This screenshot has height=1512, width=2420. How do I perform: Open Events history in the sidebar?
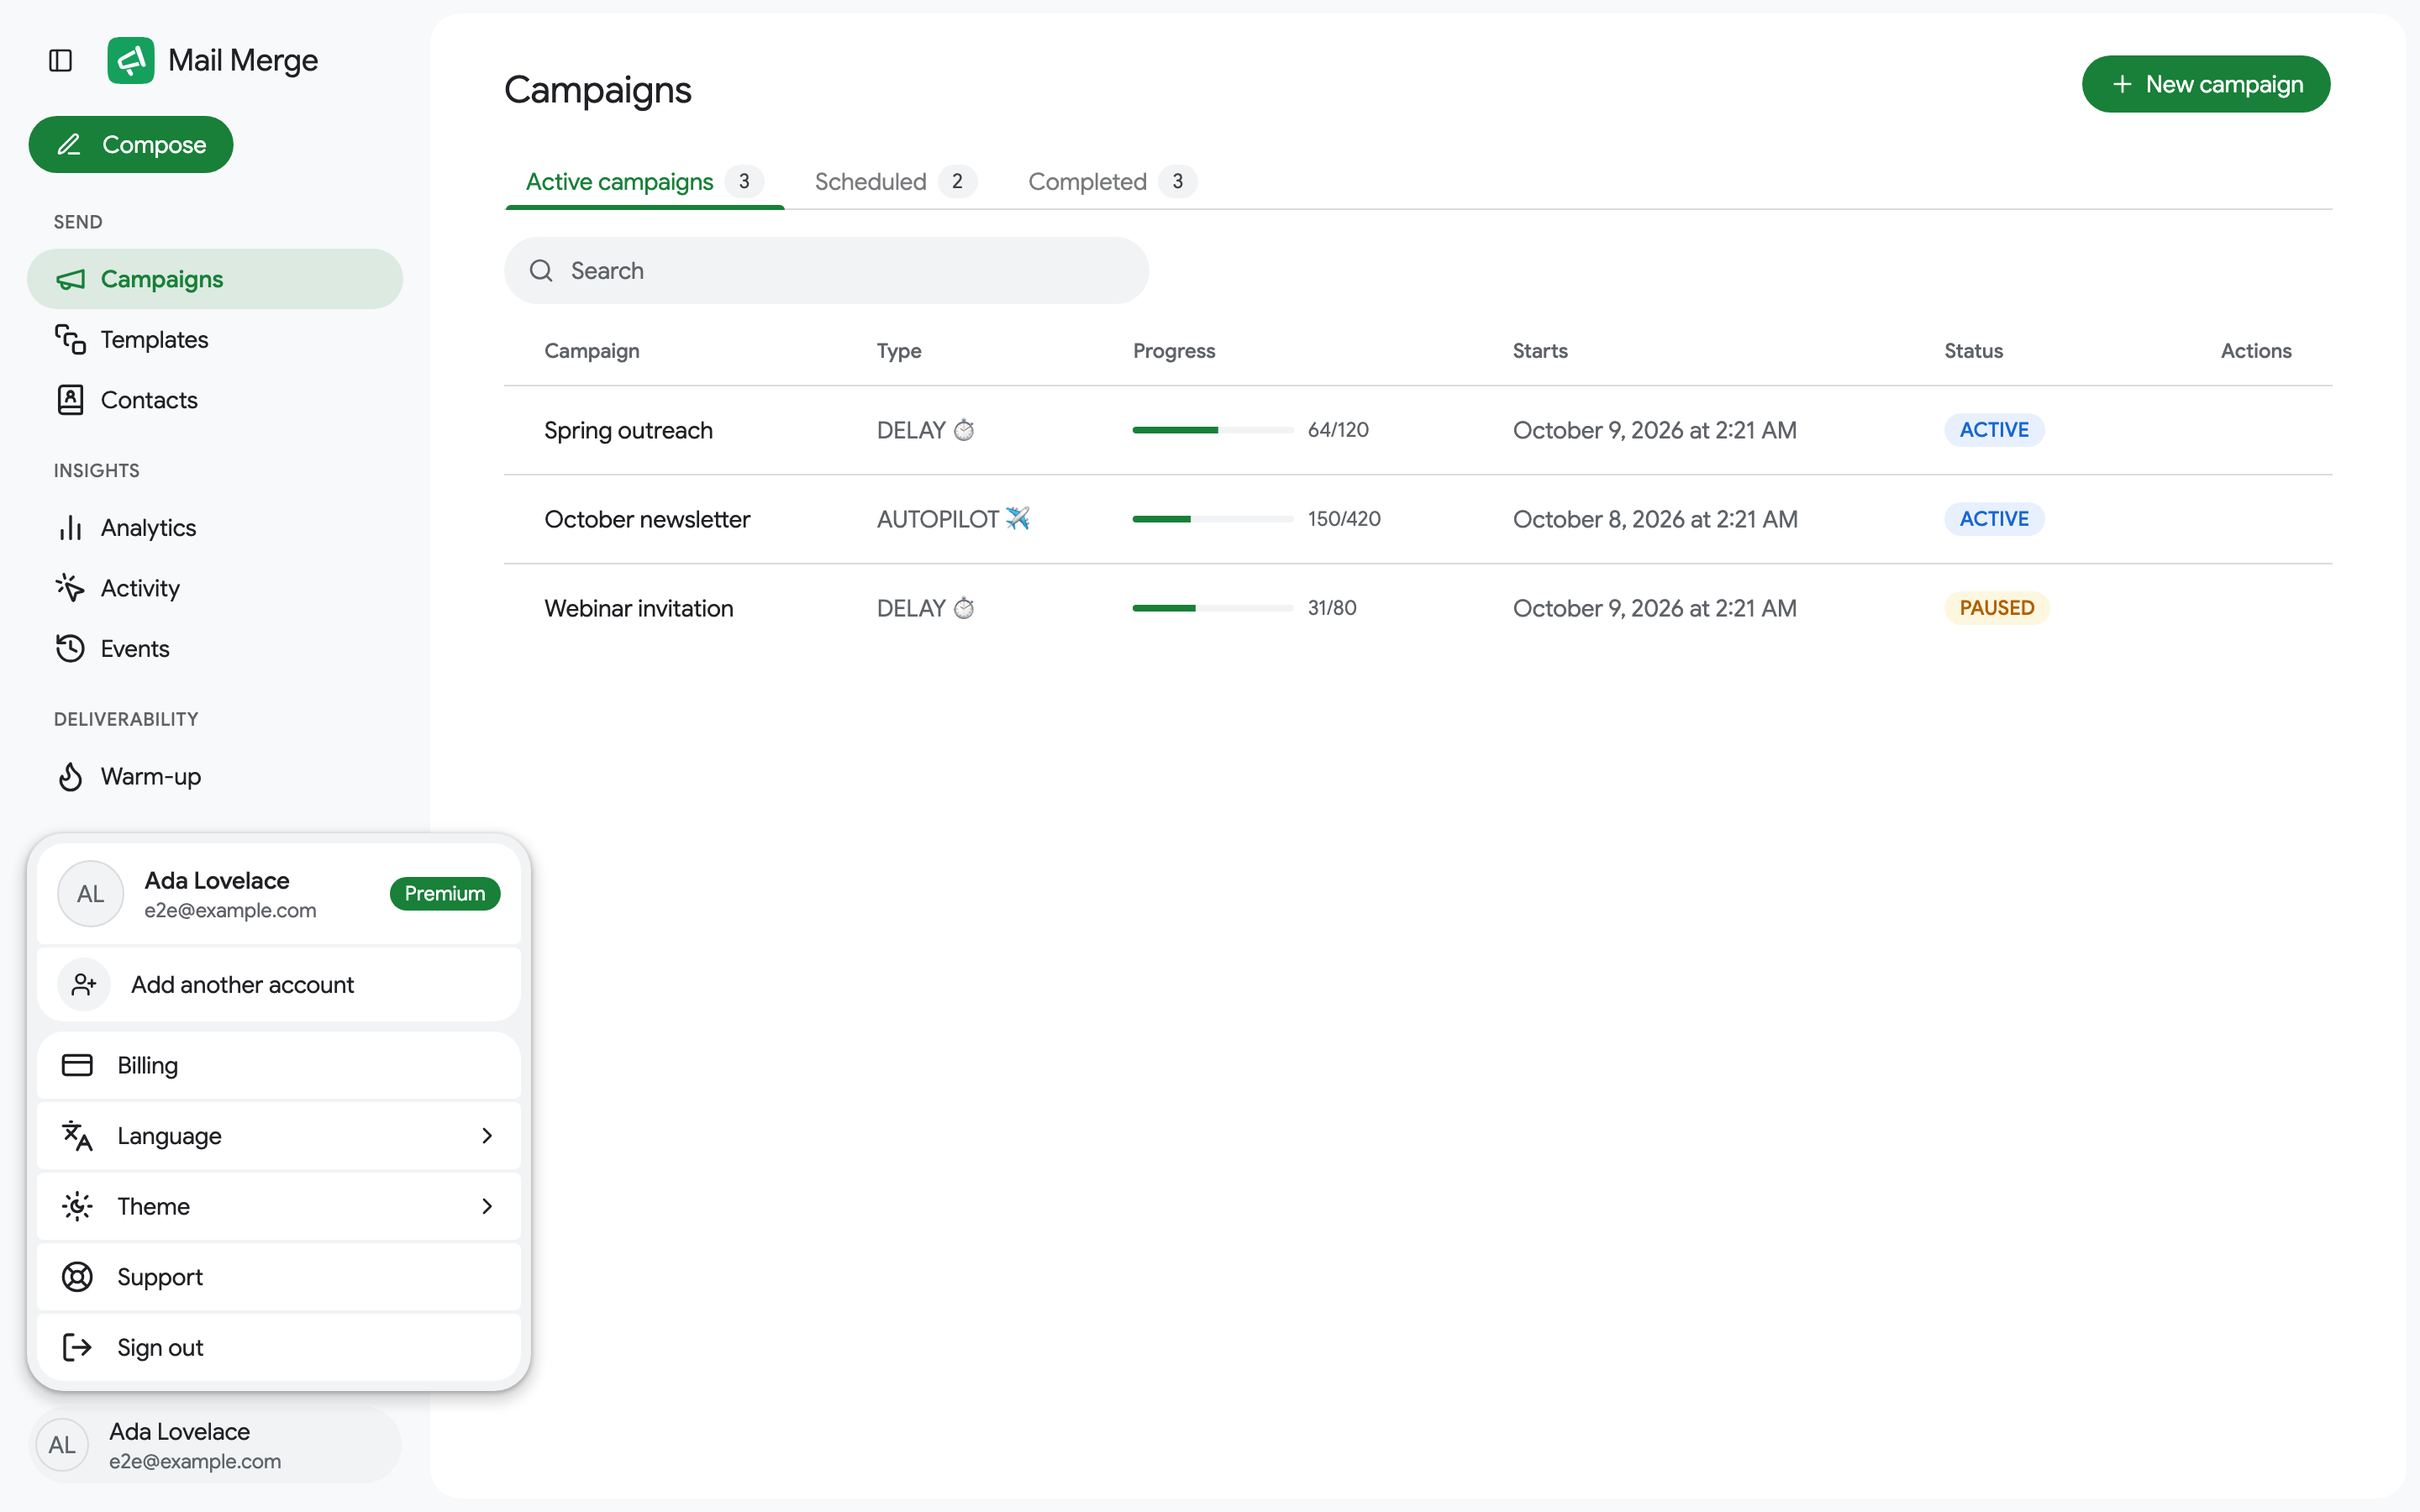tap(215, 649)
